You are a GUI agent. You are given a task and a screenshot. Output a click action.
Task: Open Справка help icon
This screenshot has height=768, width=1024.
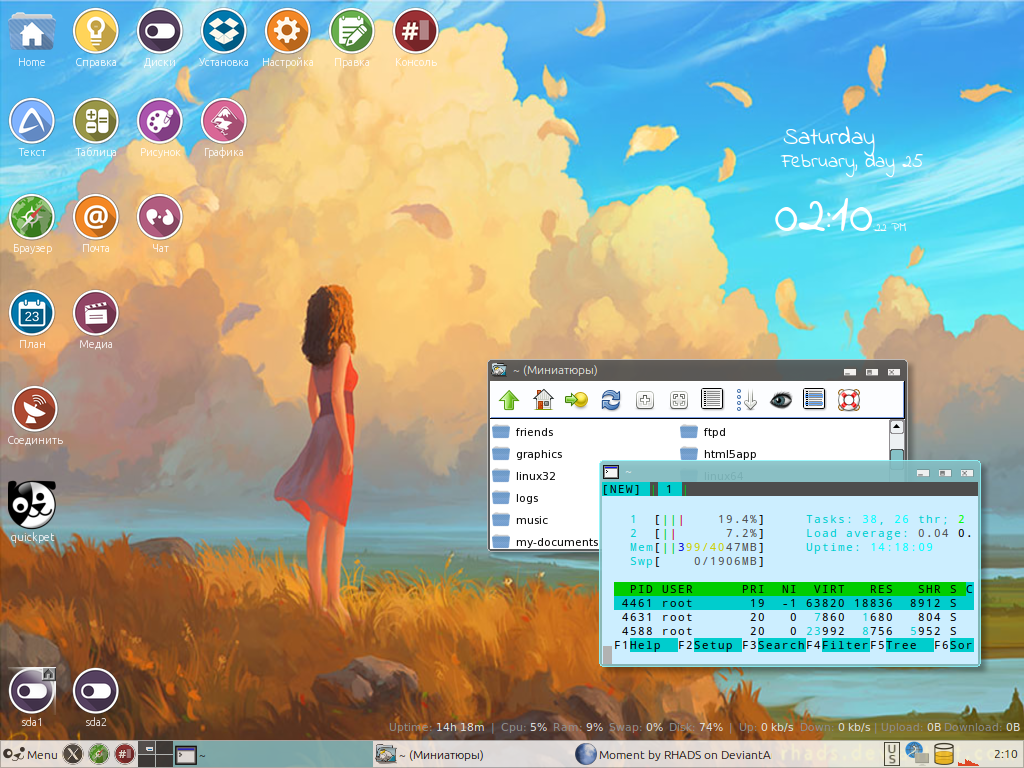coord(95,33)
